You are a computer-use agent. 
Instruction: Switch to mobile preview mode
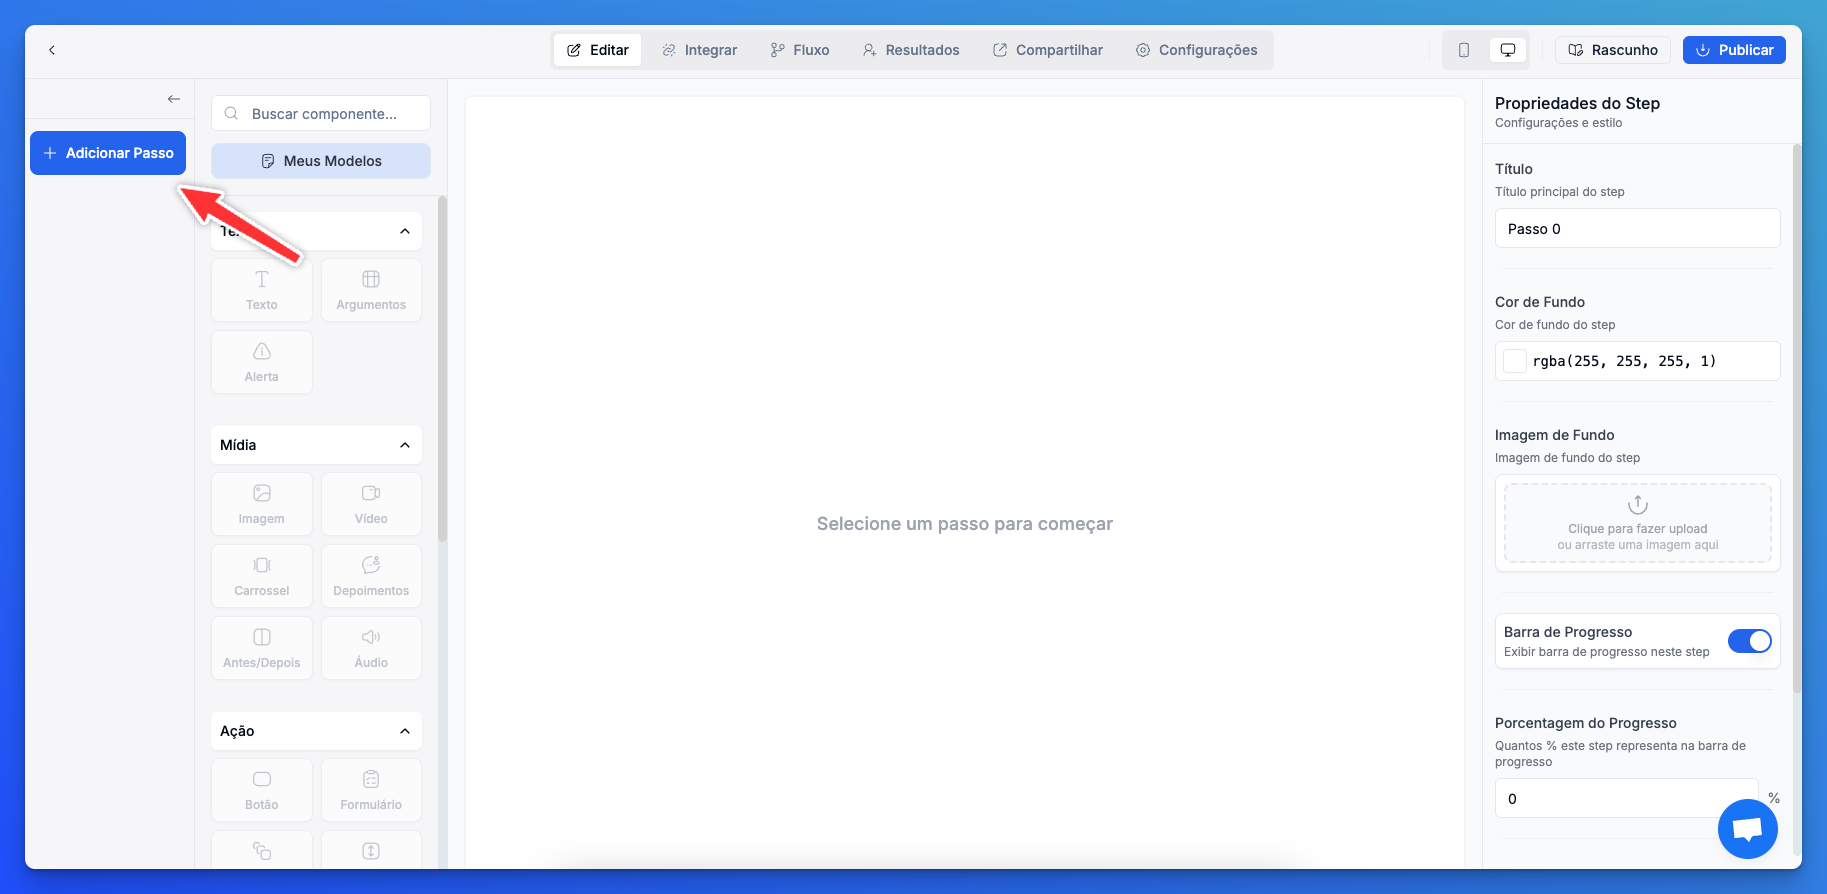click(1464, 50)
